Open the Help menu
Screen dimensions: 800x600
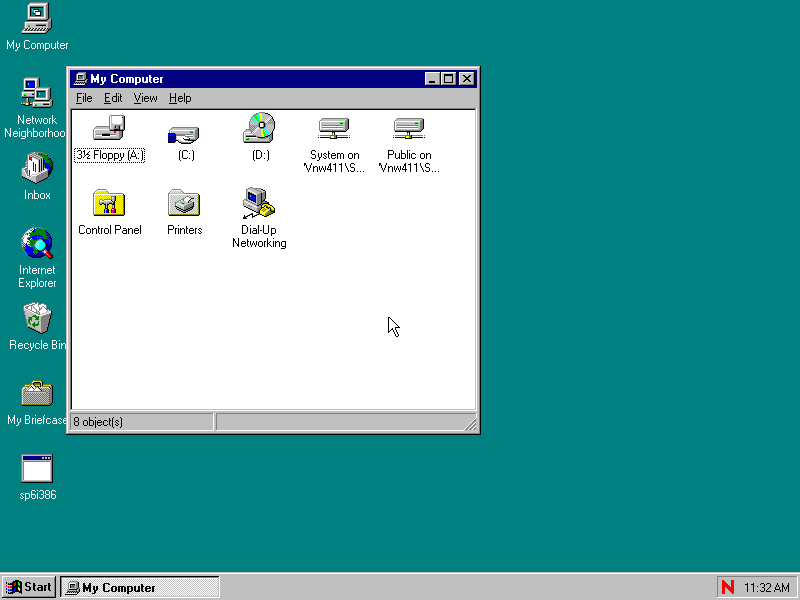[180, 98]
